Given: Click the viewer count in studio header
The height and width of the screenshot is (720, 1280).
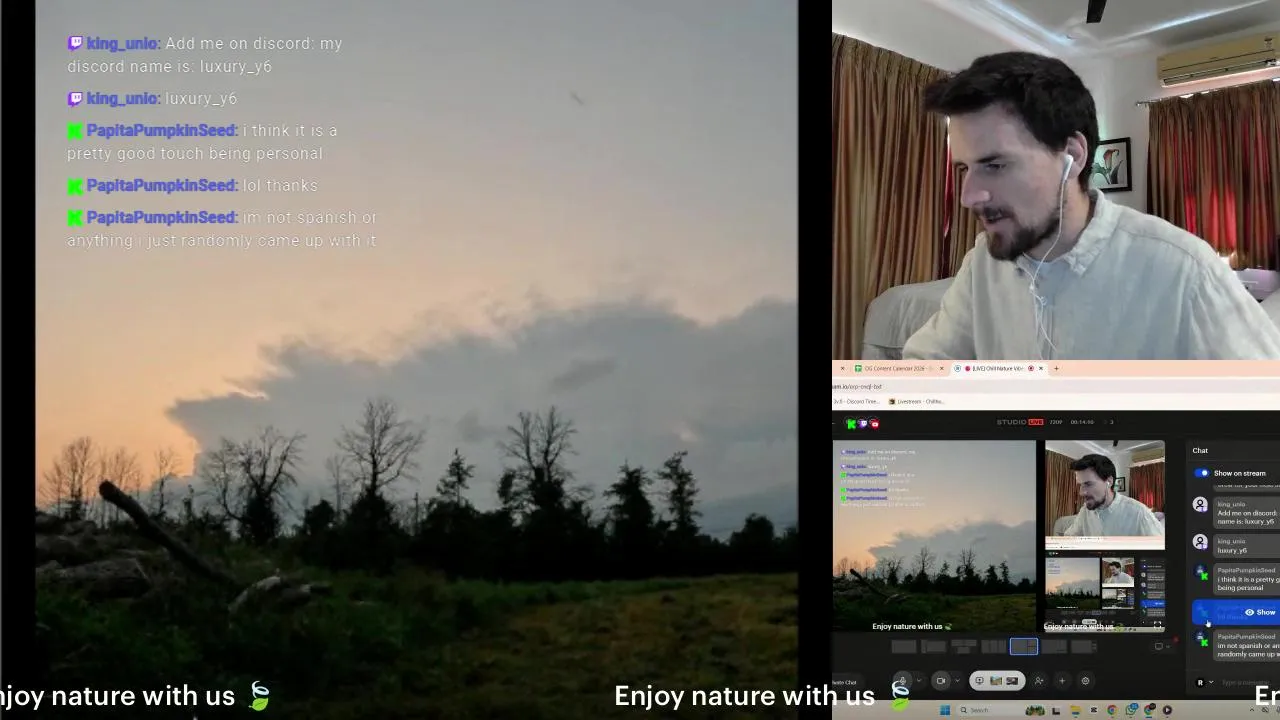Looking at the screenshot, I should (1108, 422).
